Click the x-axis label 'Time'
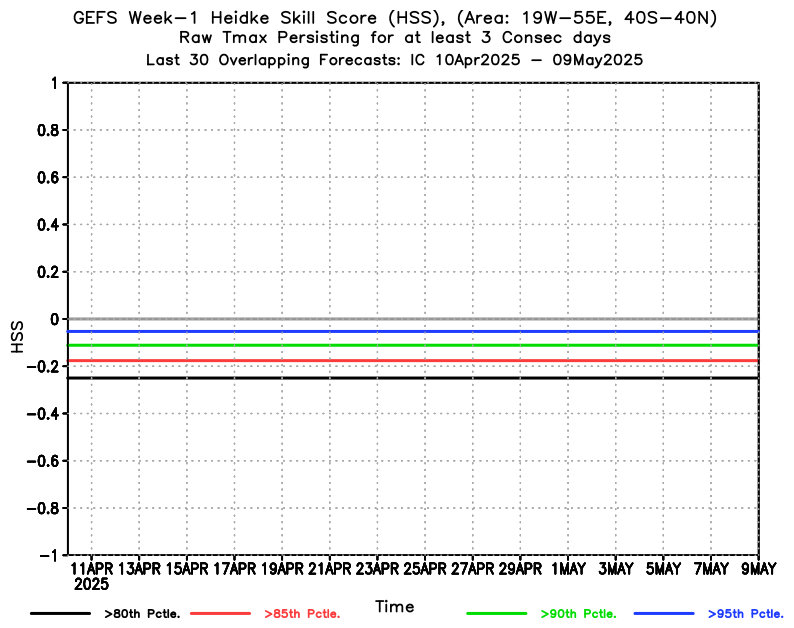 tap(395, 606)
